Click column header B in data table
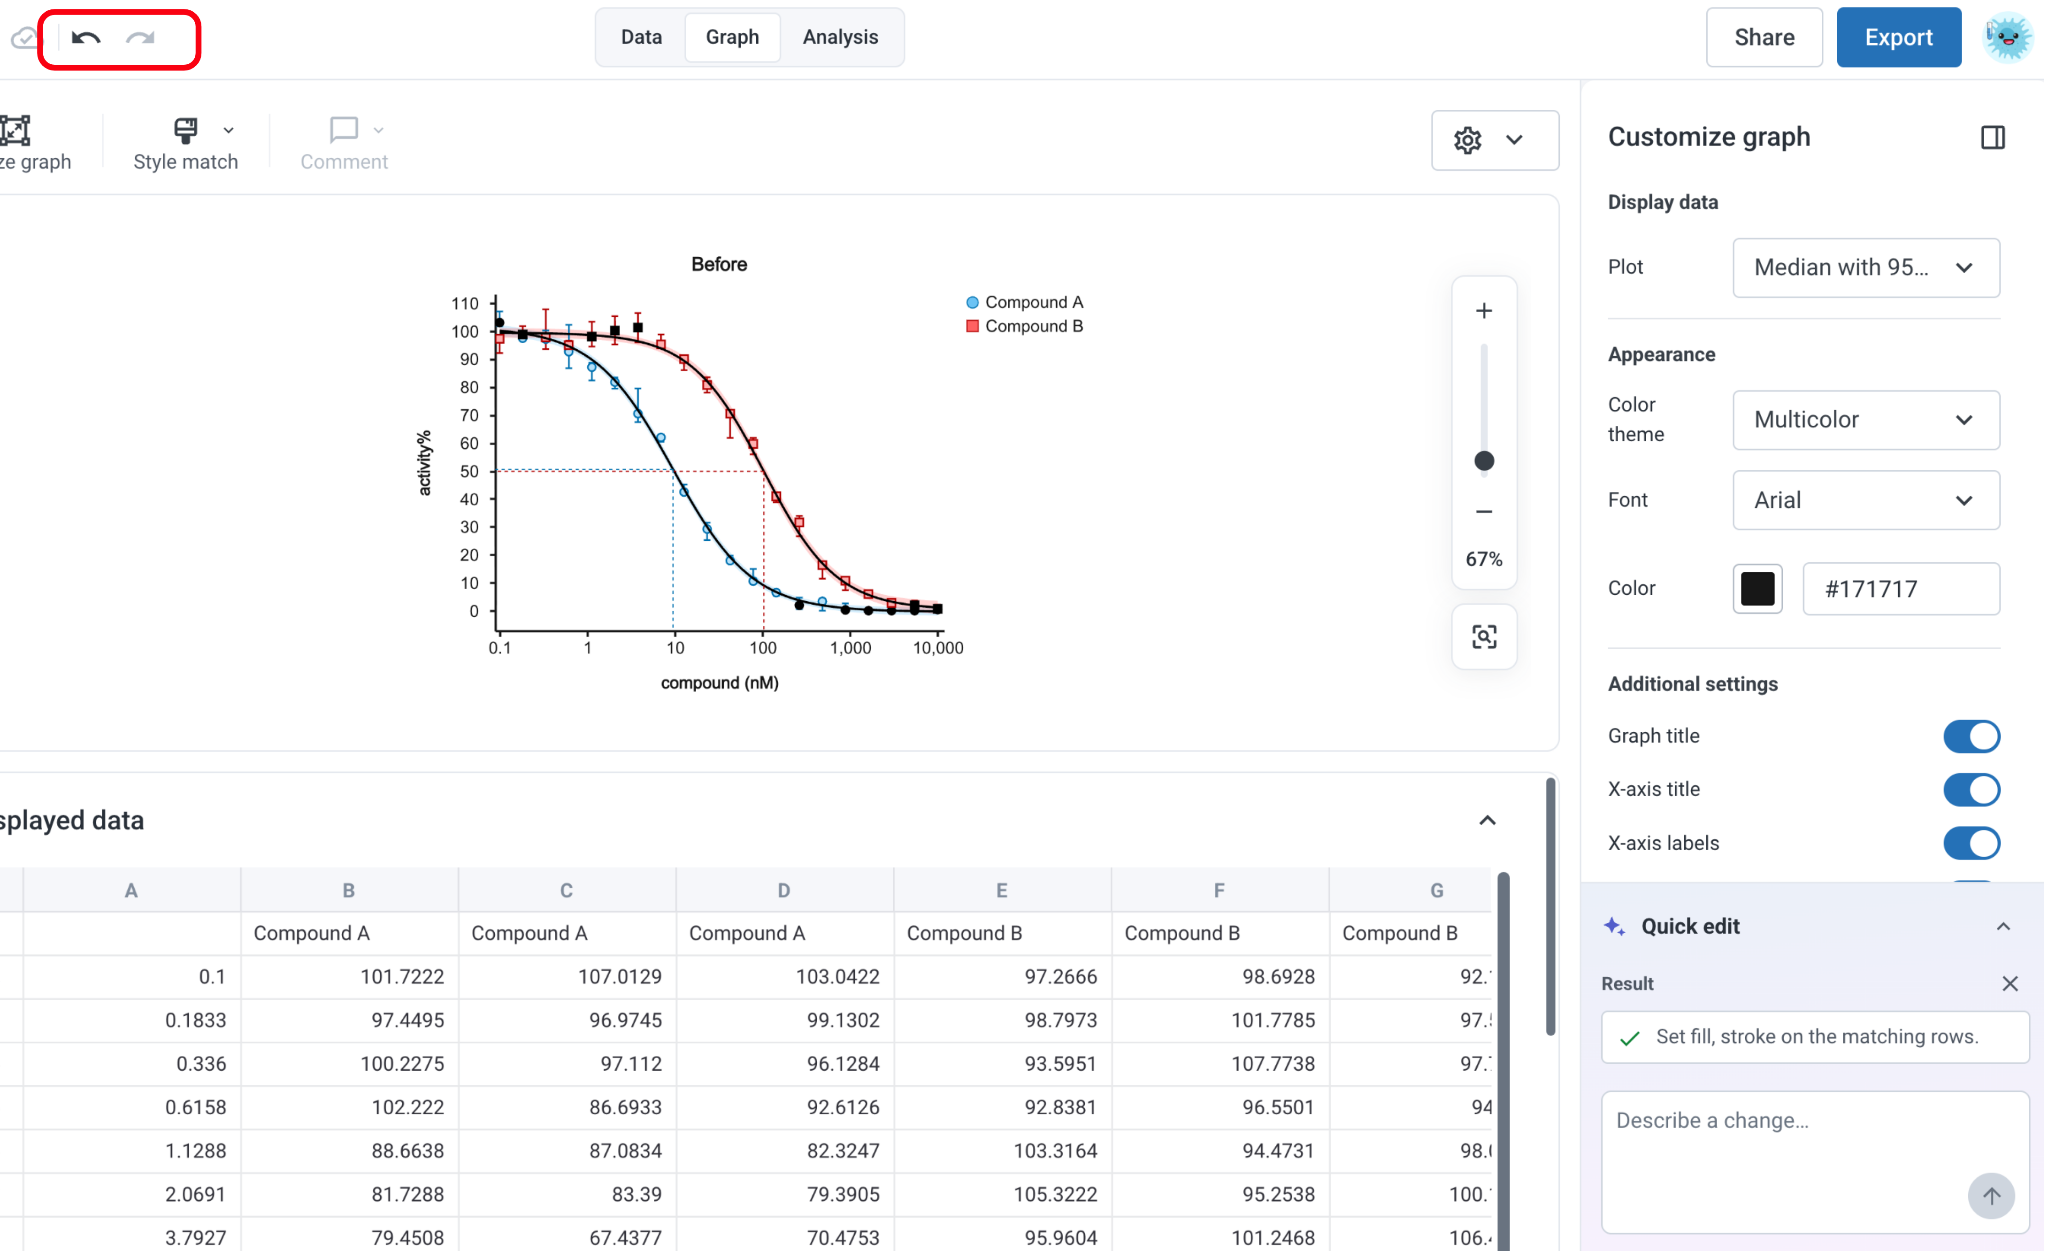 click(349, 890)
